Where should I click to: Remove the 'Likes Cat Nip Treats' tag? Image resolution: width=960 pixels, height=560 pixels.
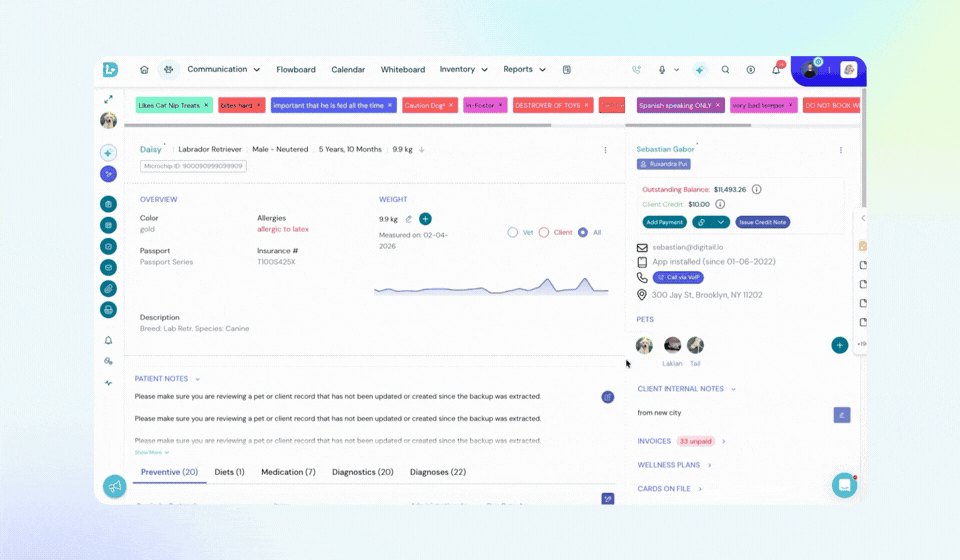(x=206, y=105)
